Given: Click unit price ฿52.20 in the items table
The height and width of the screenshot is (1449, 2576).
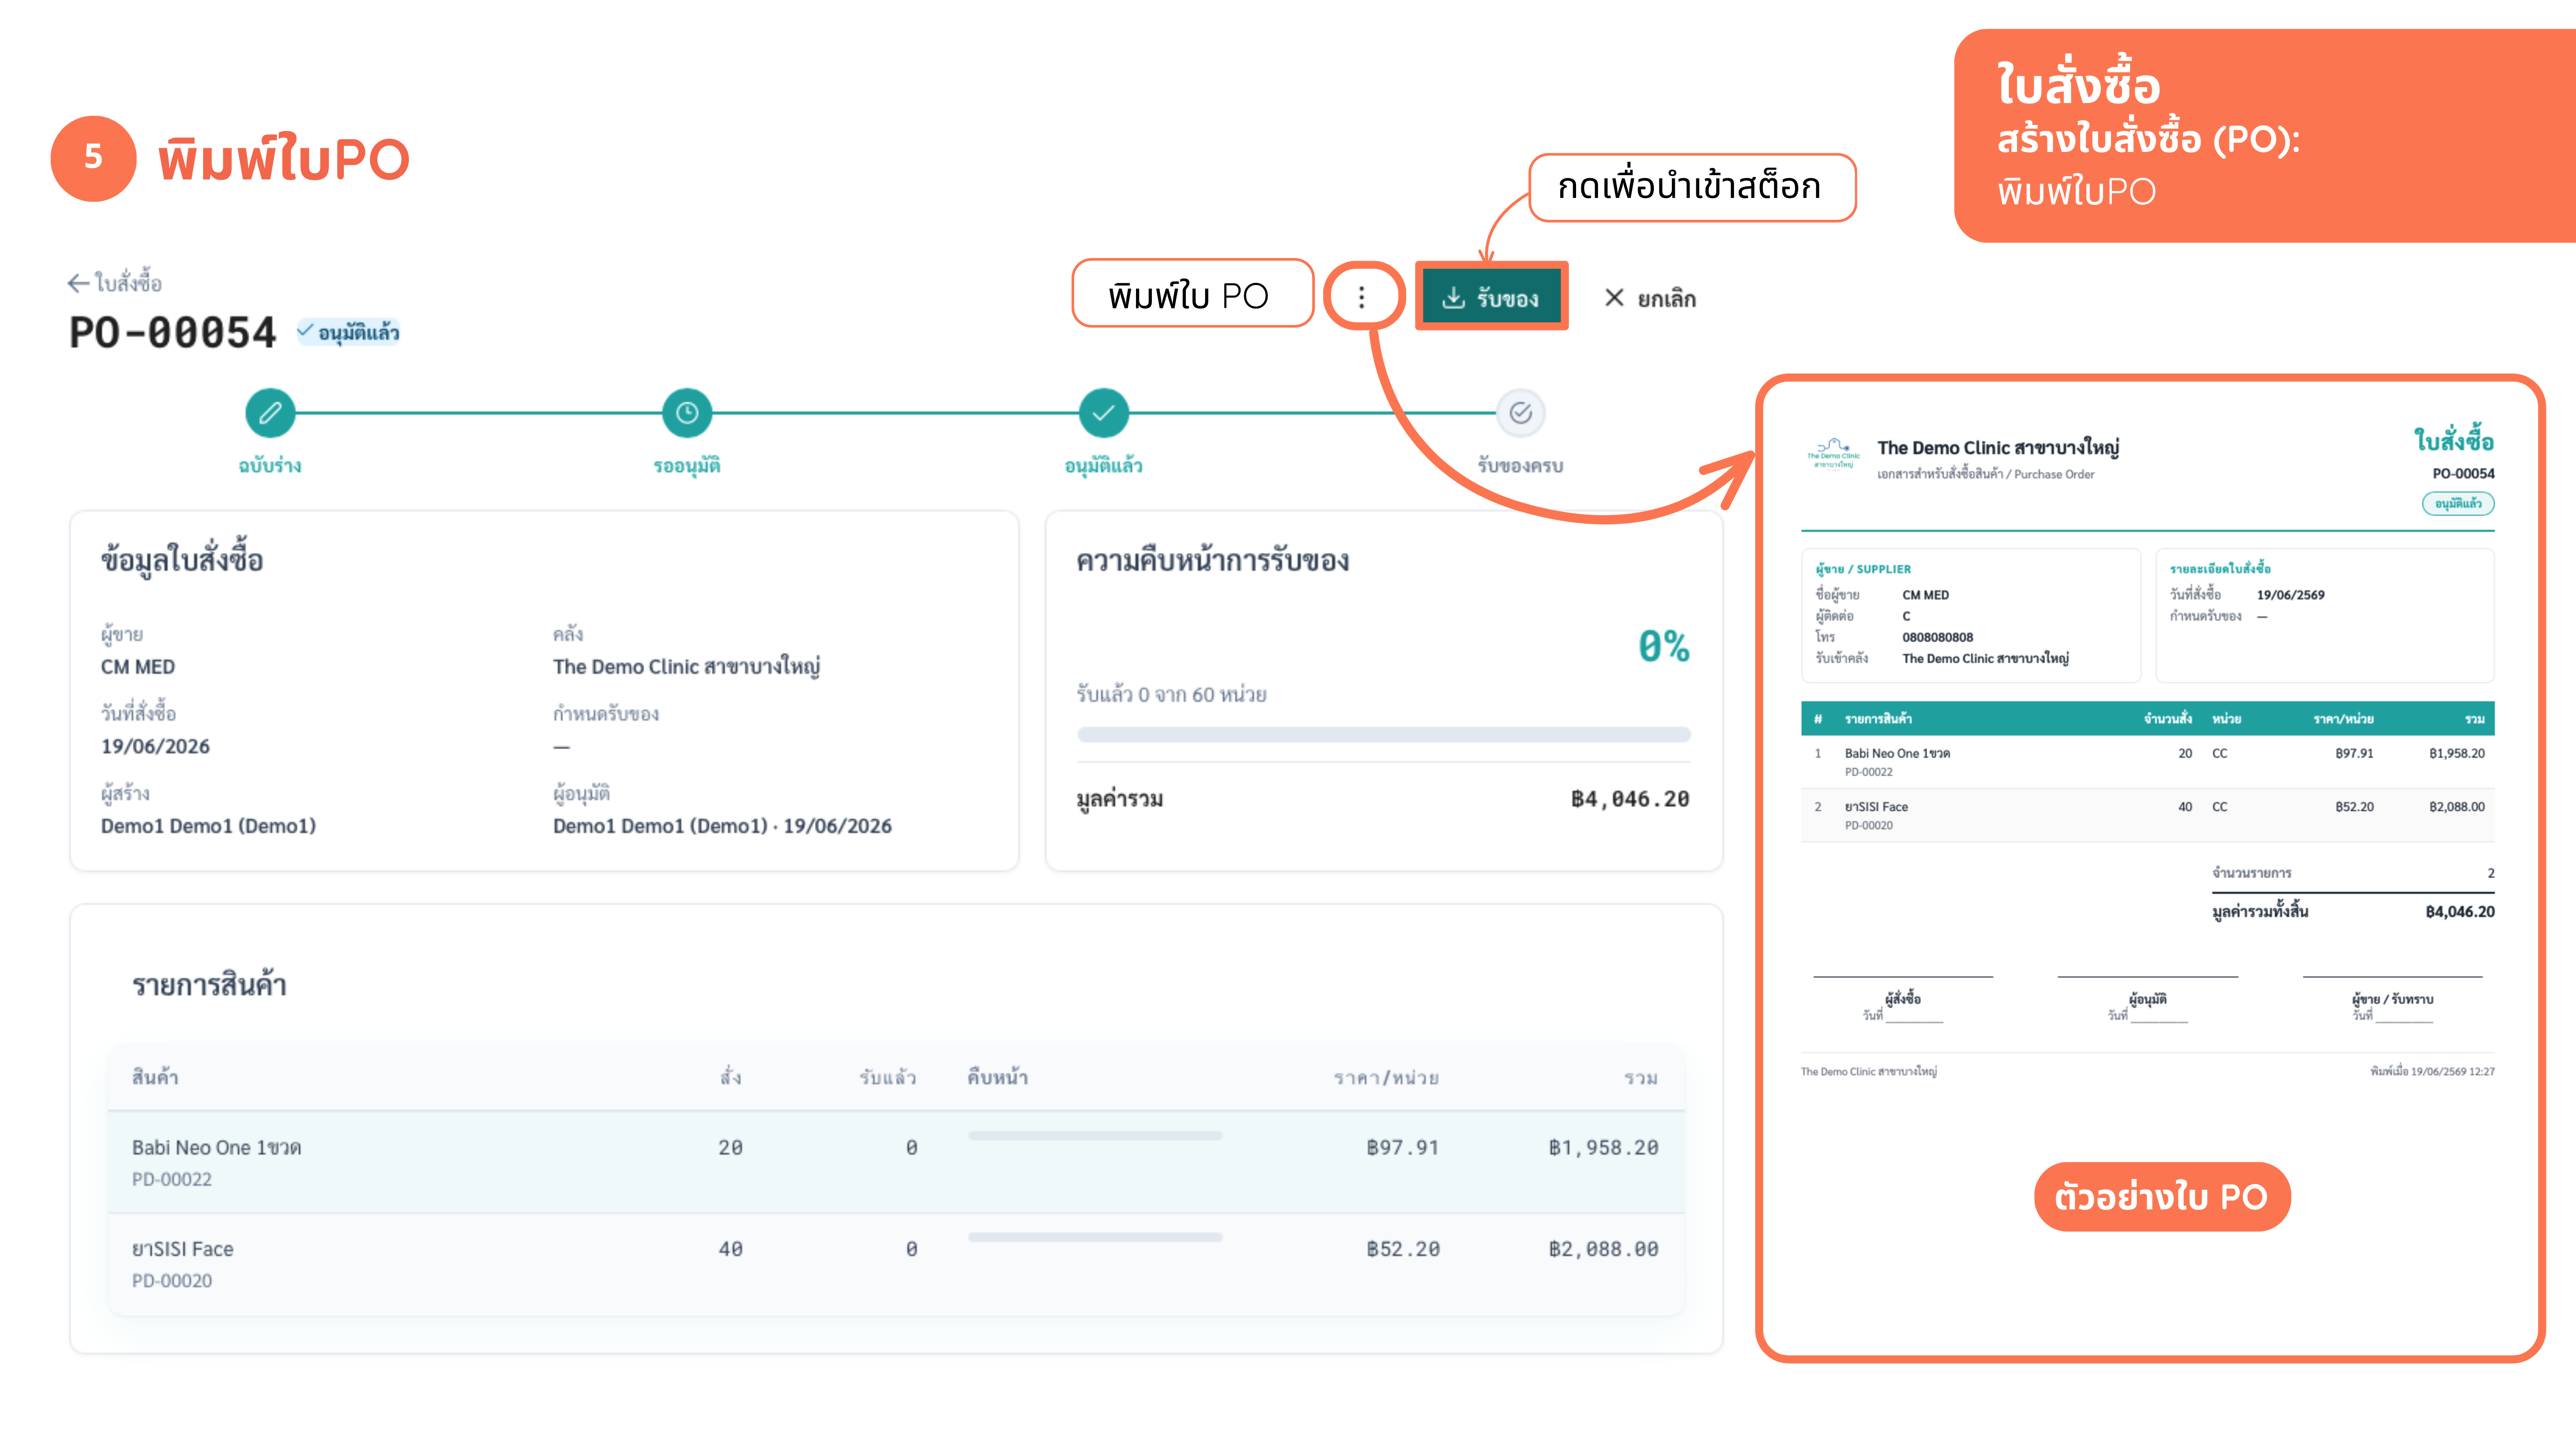Looking at the screenshot, I should 1402,1249.
